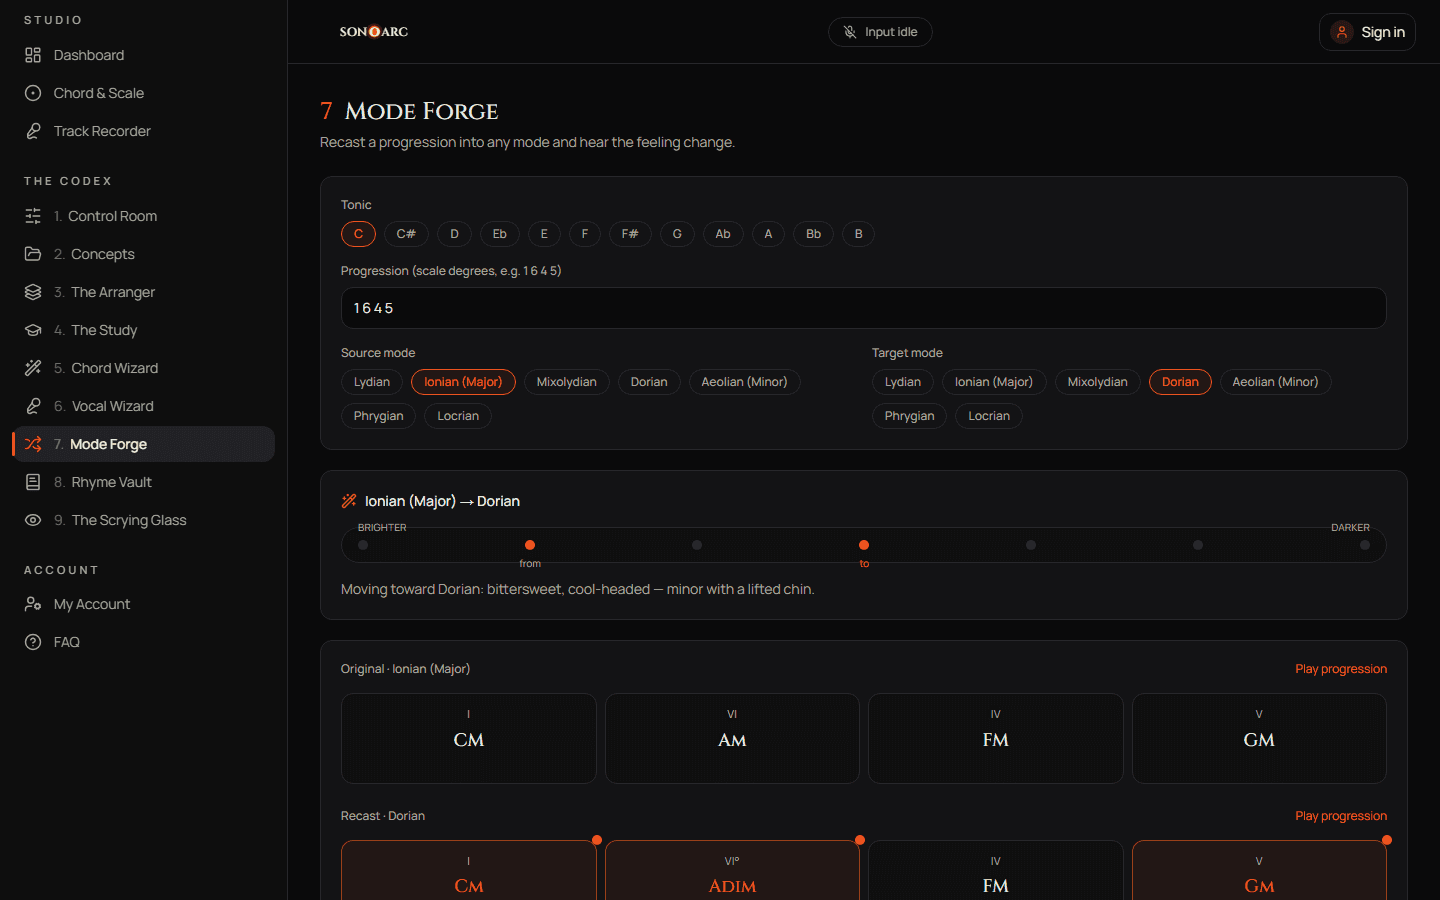This screenshot has width=1440, height=900.
Task: Click the Dashboard grid icon
Action: coord(33,55)
